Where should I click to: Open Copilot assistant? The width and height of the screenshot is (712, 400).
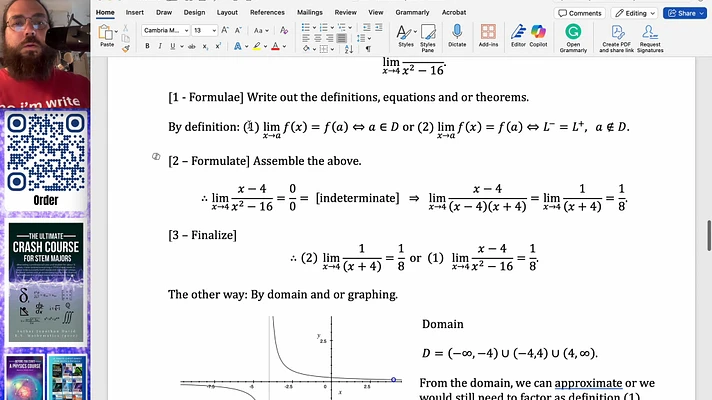pyautogui.click(x=538, y=35)
